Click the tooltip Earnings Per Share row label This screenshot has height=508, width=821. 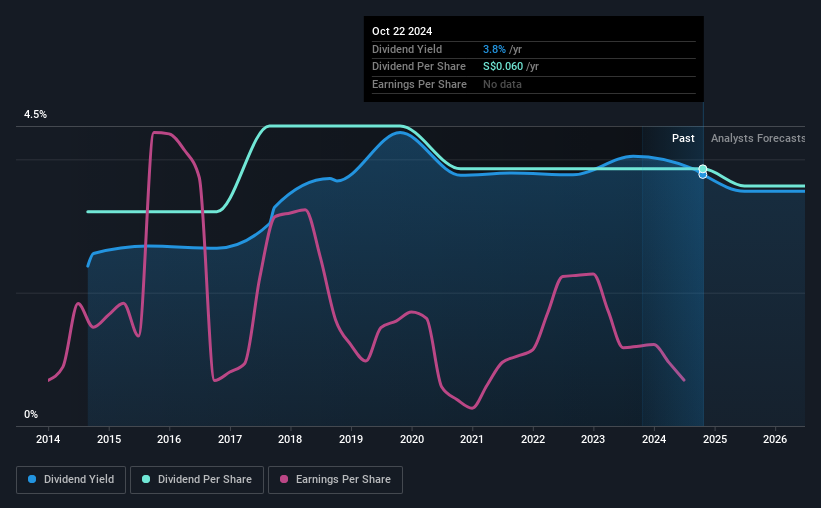[419, 84]
